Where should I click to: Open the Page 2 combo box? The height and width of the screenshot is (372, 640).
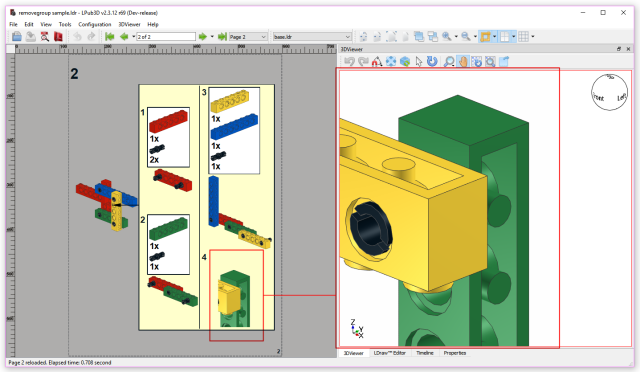248,37
